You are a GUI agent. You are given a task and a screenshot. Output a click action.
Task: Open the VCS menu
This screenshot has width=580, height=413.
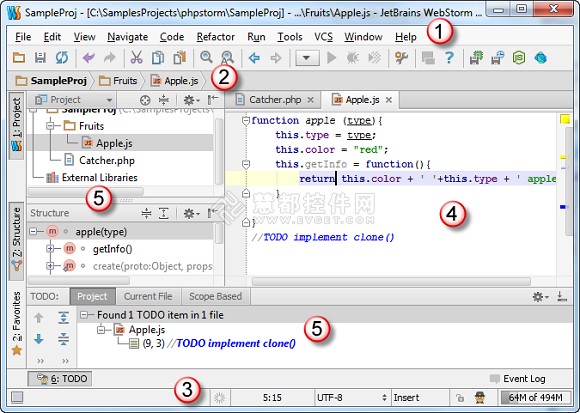coord(323,37)
